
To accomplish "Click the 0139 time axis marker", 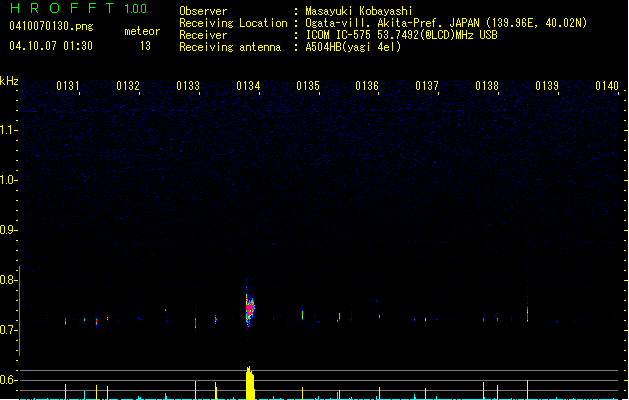I will [547, 86].
